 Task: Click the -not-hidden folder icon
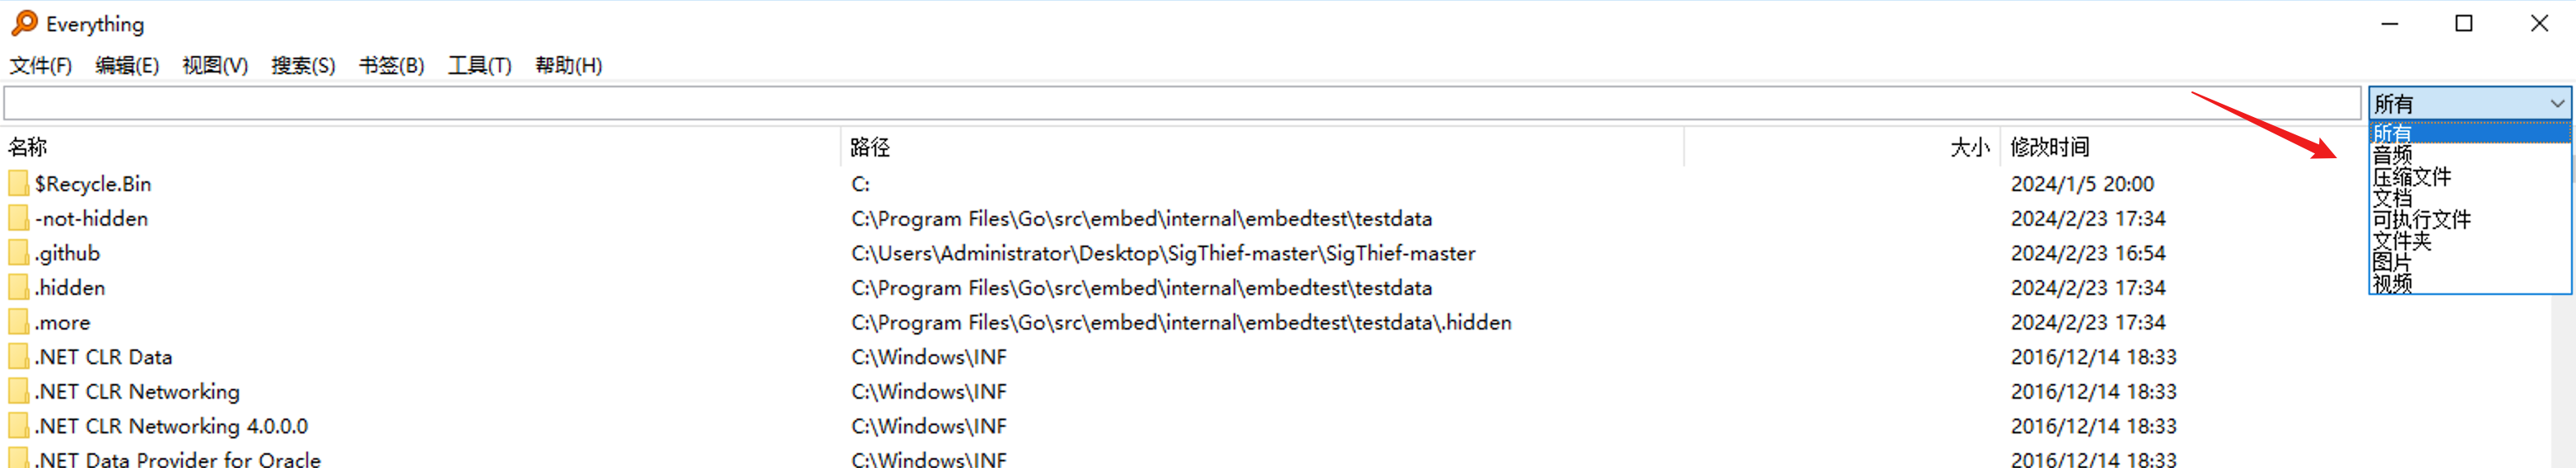click(x=18, y=219)
